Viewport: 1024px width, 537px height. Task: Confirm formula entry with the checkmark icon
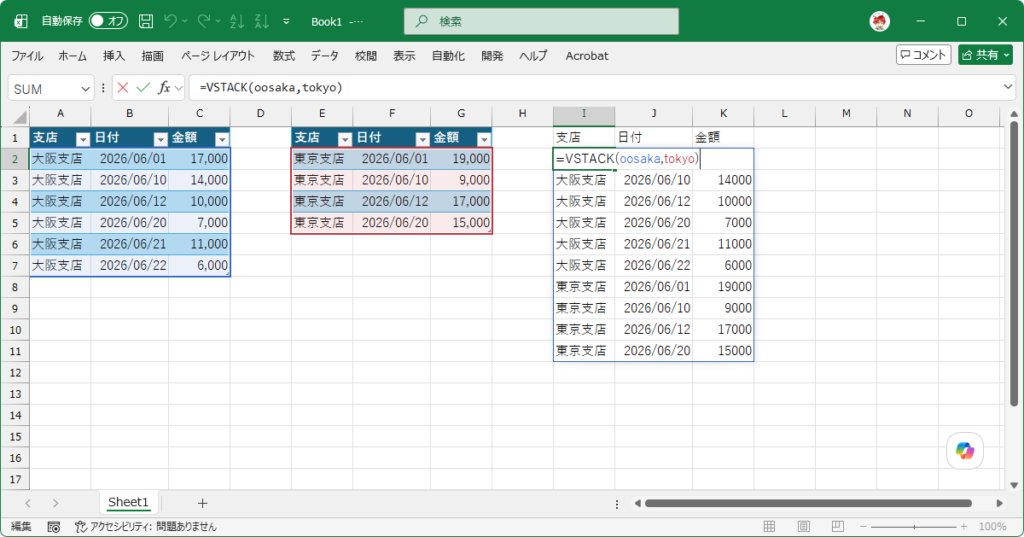(x=143, y=88)
